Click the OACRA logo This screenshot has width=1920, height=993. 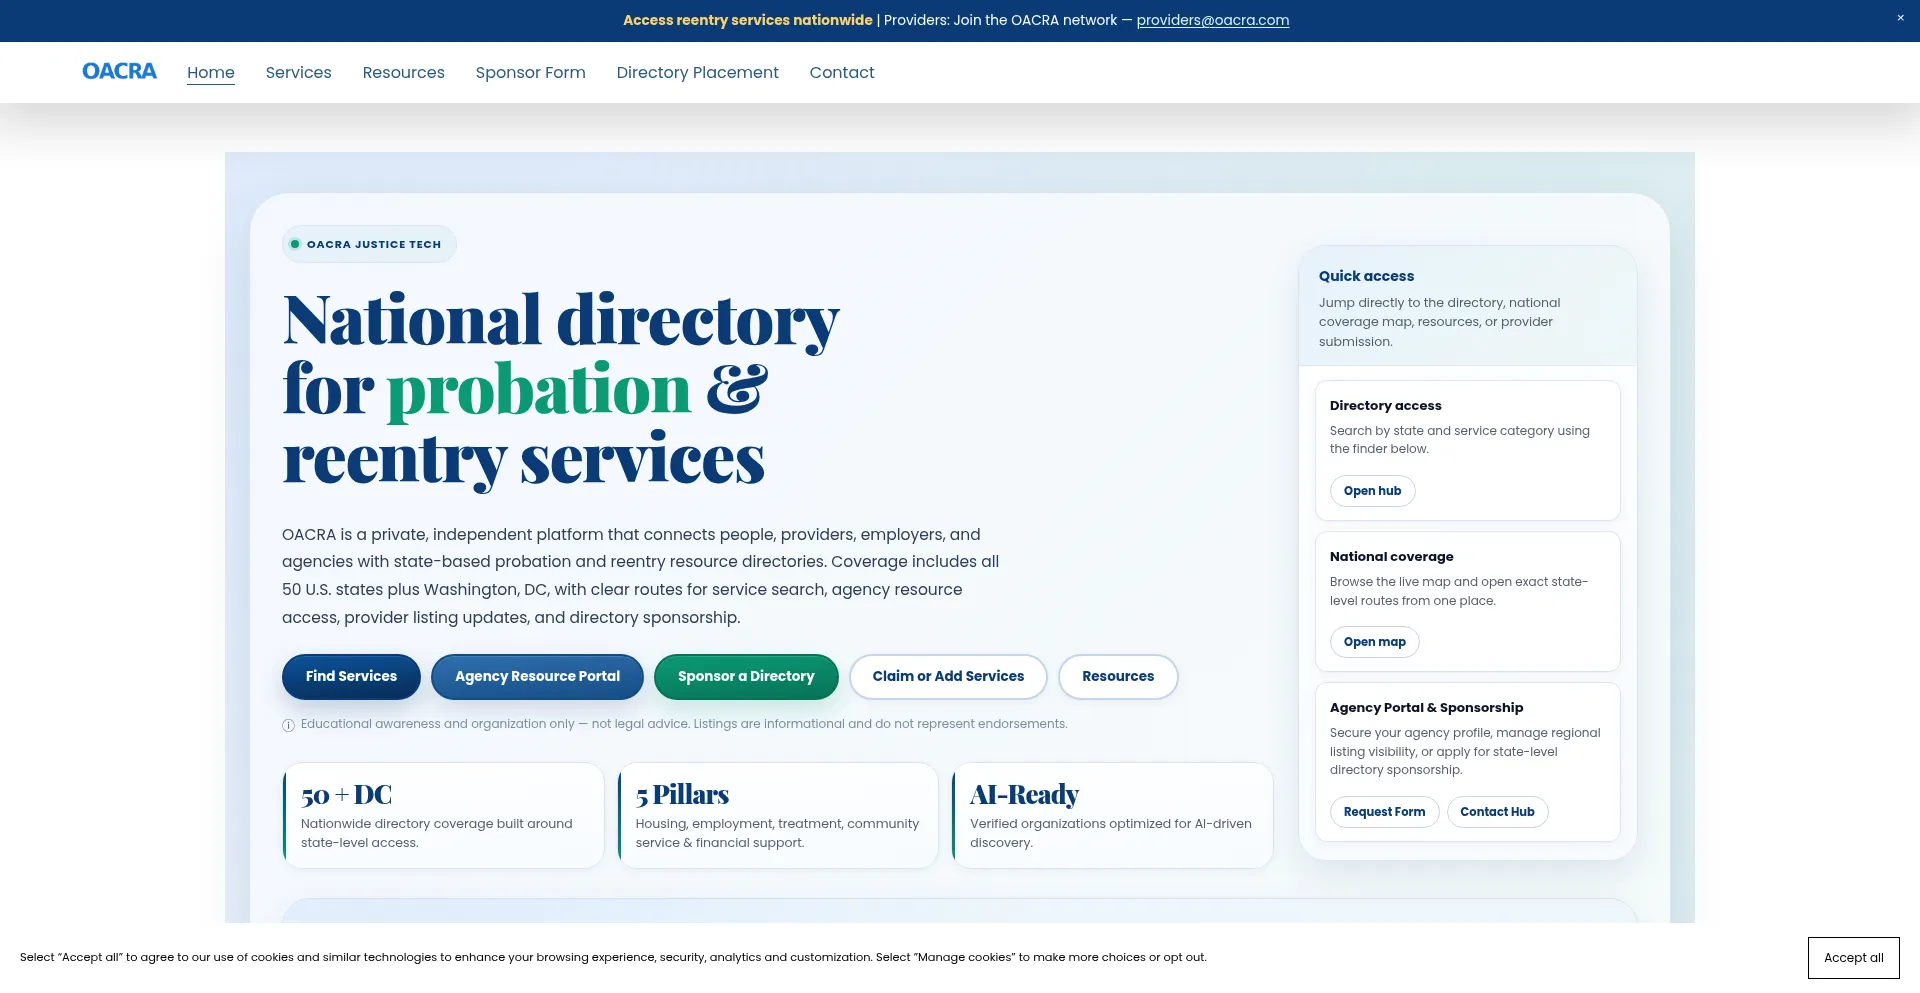pos(119,71)
